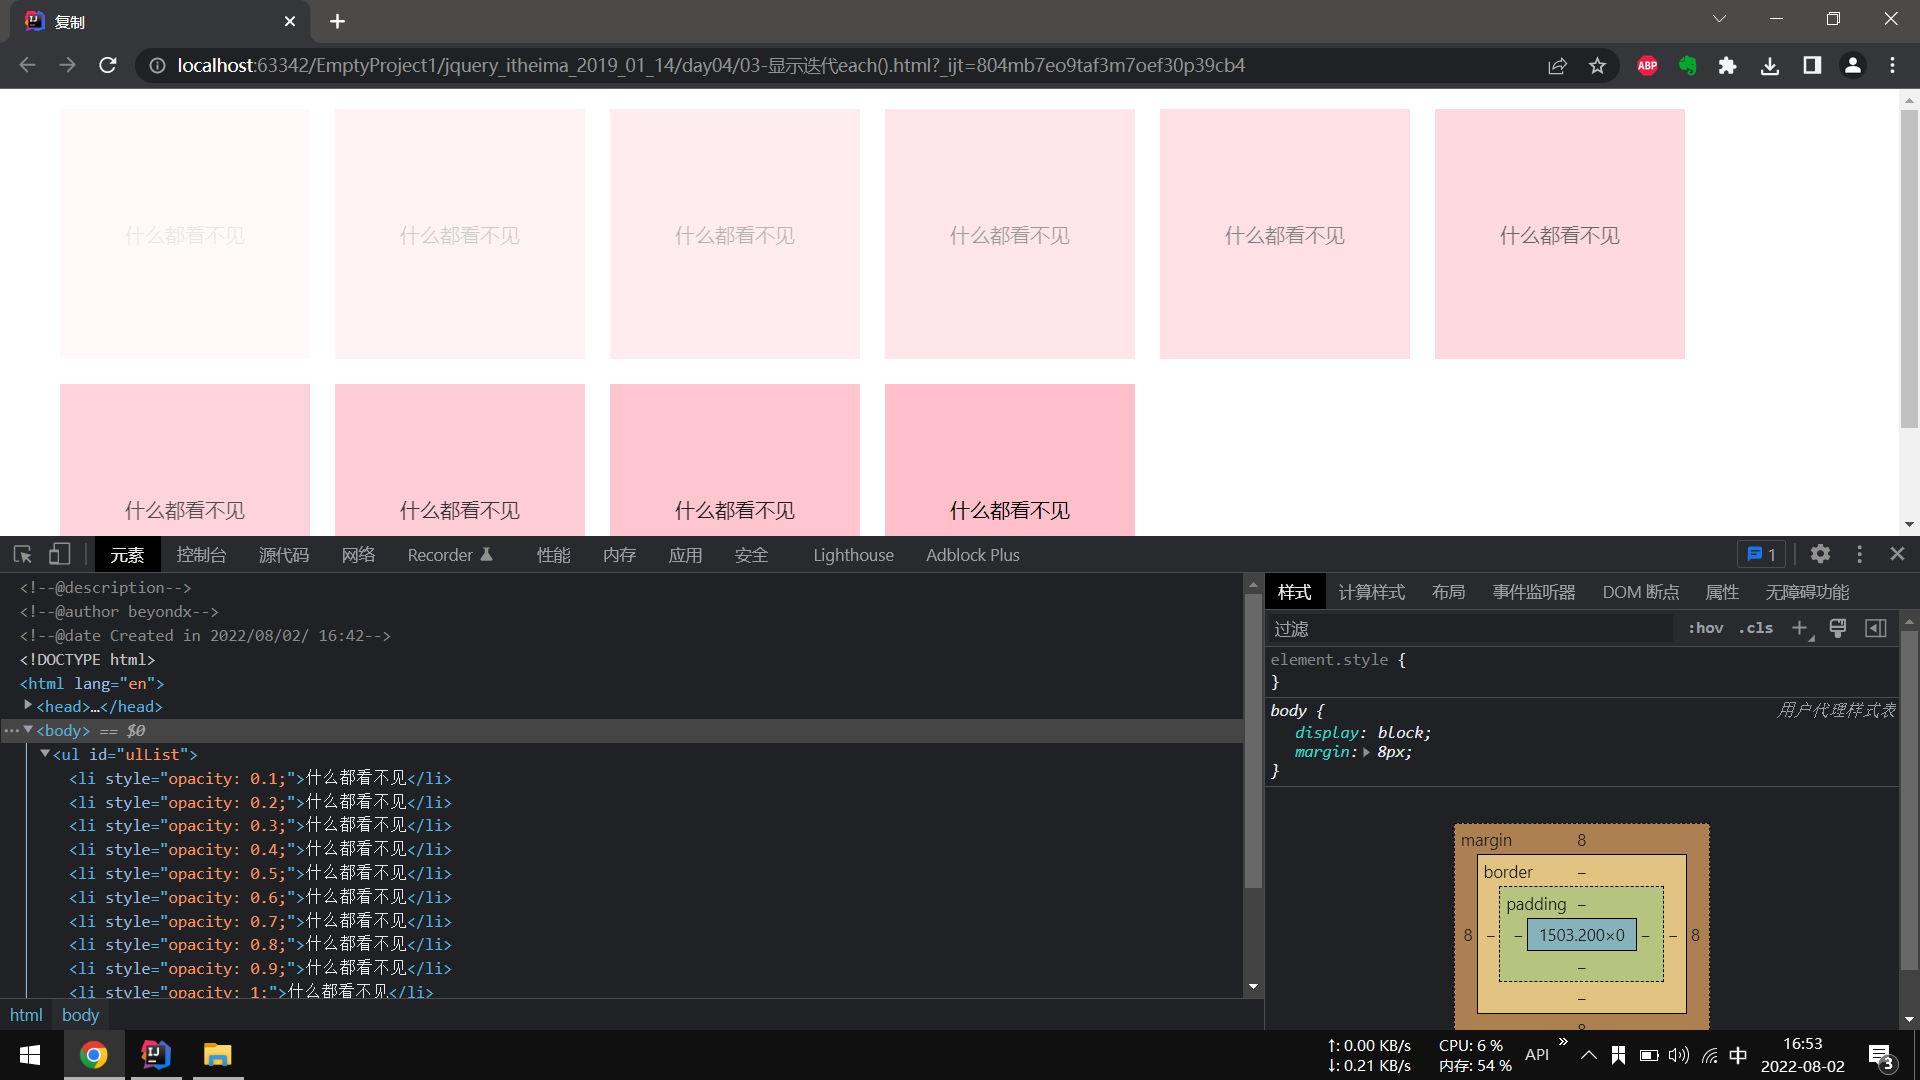Expand the head element node
The height and width of the screenshot is (1080, 1920).
click(x=28, y=706)
